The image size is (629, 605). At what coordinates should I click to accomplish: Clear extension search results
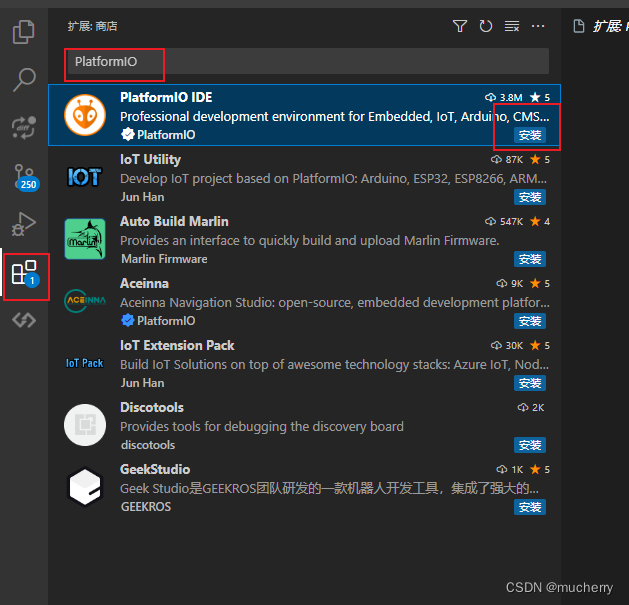pyautogui.click(x=512, y=26)
